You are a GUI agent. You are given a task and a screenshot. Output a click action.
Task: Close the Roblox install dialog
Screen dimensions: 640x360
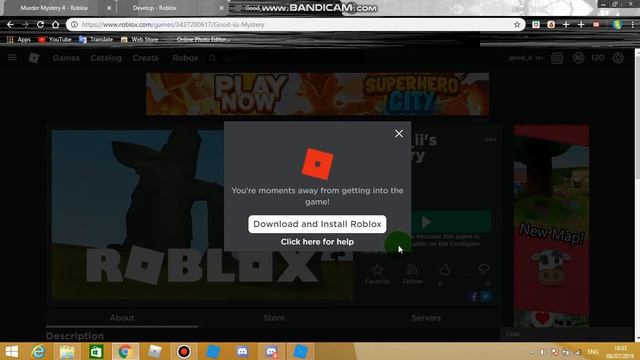point(399,133)
